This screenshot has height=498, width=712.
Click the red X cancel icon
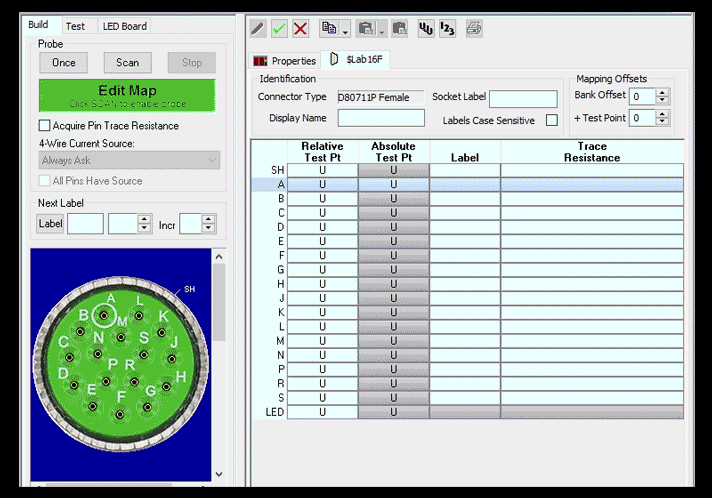[300, 29]
